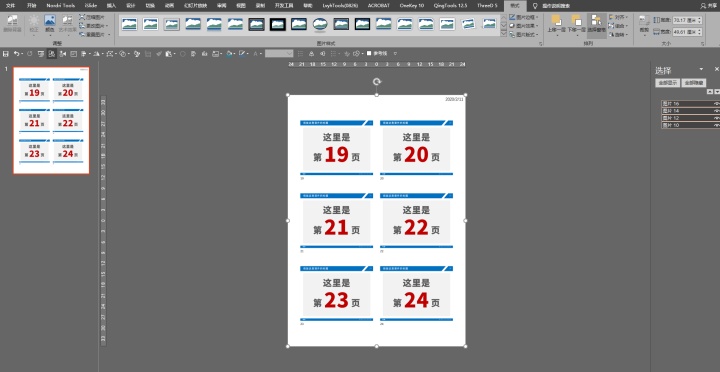The width and height of the screenshot is (720, 372).
Task: Click the Paste clipboard icon in quick toolbar
Action: (169, 54)
